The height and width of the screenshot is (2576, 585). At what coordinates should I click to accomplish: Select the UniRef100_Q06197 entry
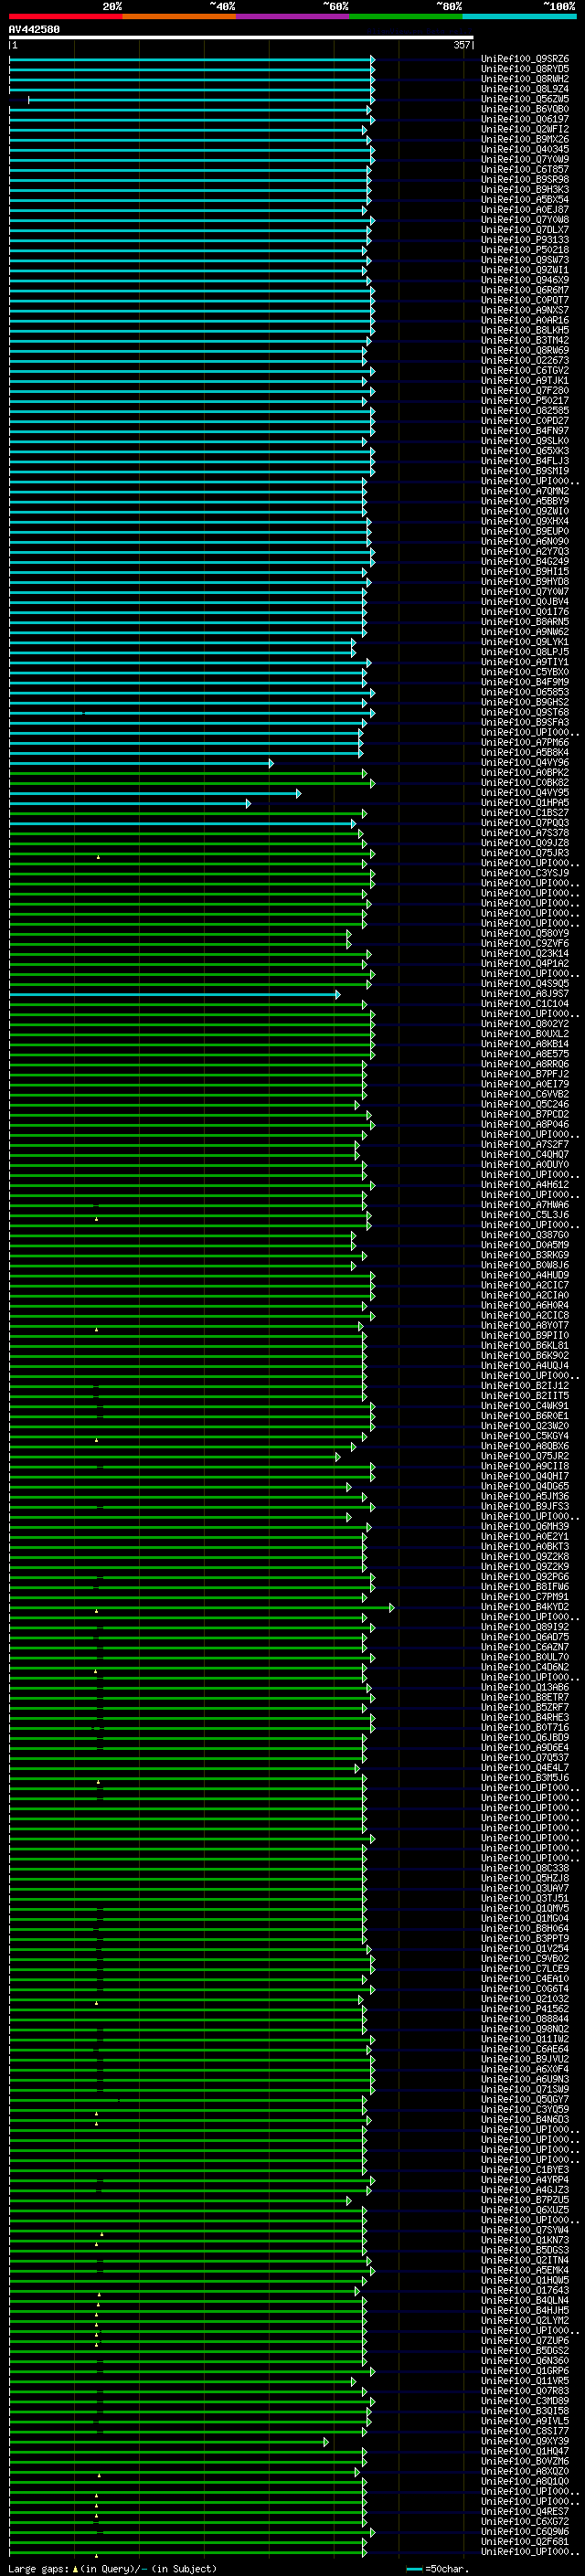[525, 119]
